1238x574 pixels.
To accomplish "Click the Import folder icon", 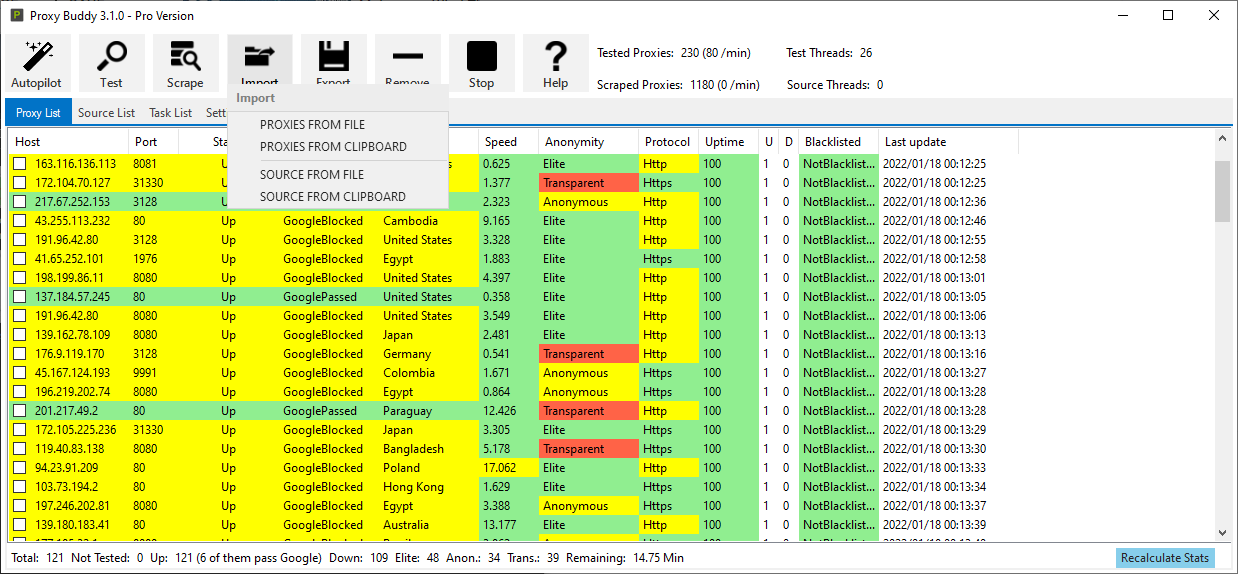I will pyautogui.click(x=260, y=56).
